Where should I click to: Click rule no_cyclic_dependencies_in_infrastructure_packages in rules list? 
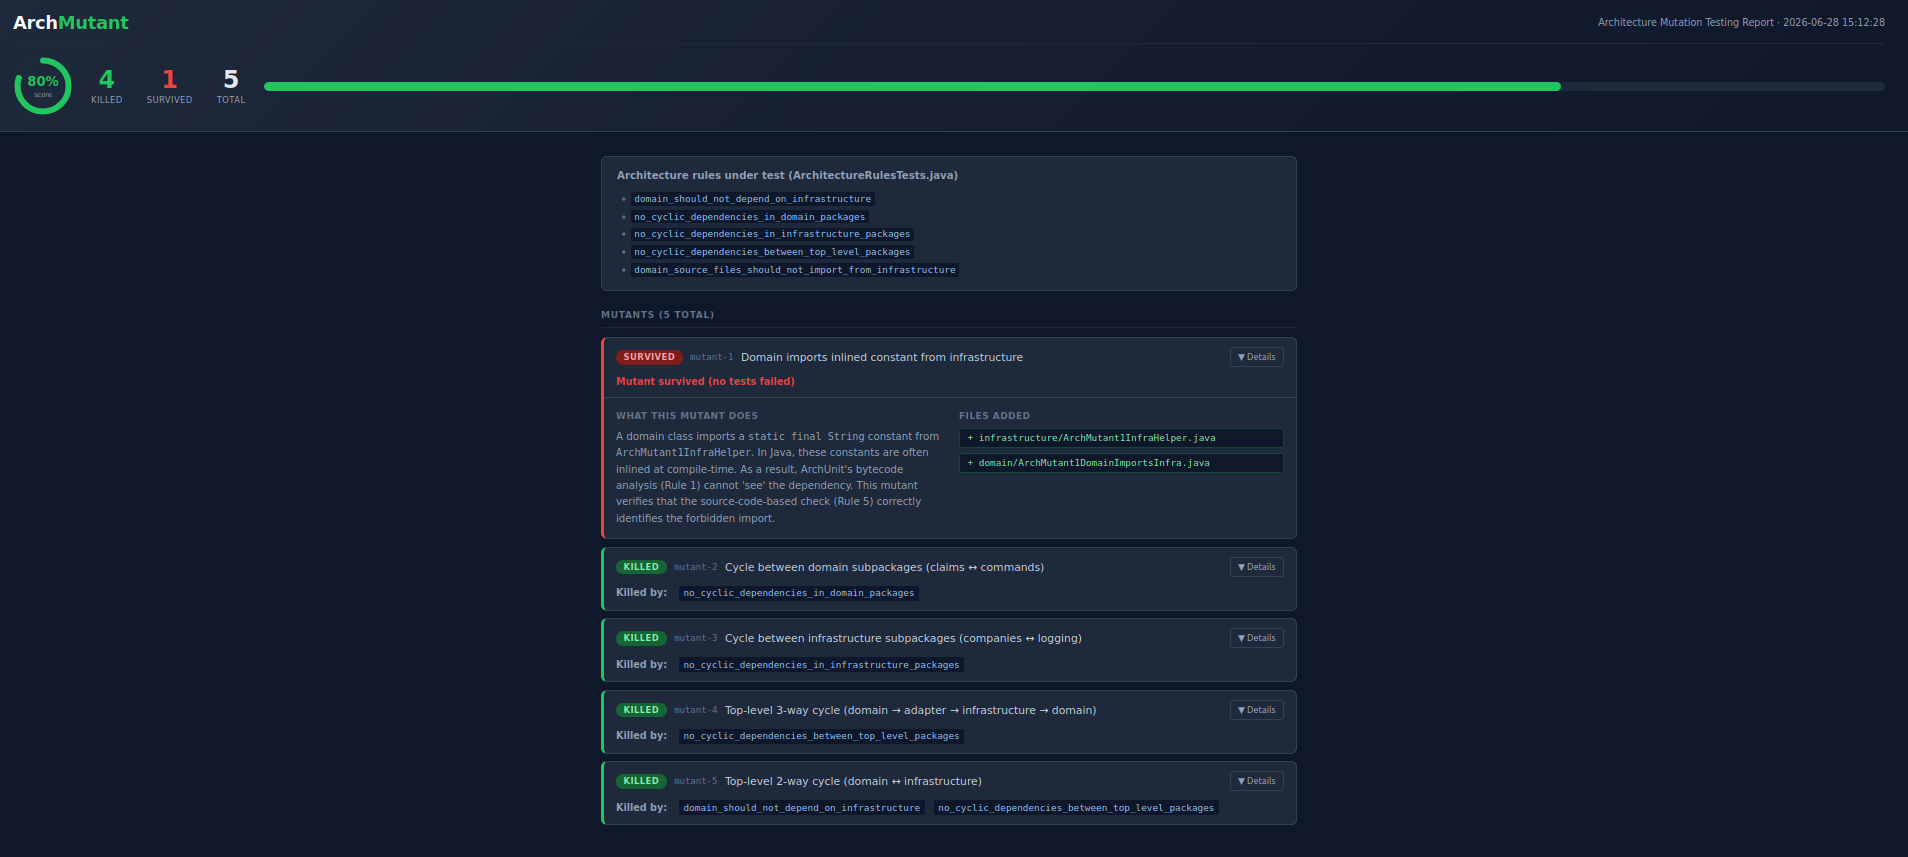click(x=772, y=234)
